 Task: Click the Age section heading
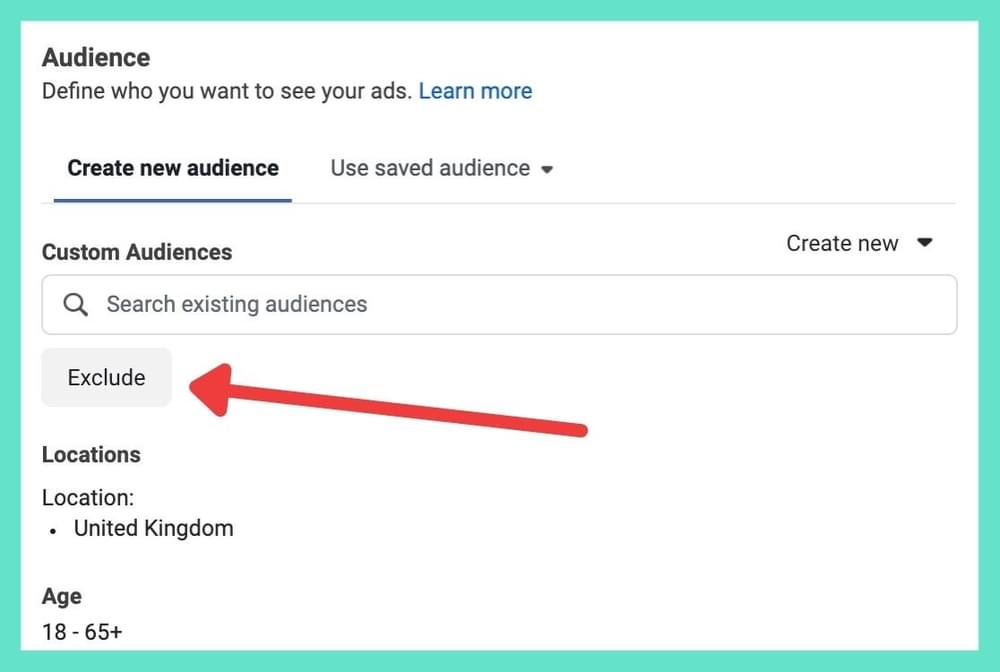61,596
